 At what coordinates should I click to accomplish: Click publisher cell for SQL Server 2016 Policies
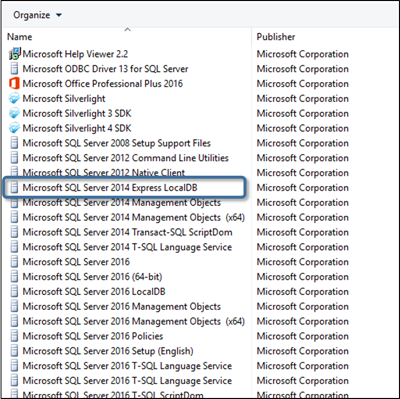point(303,336)
